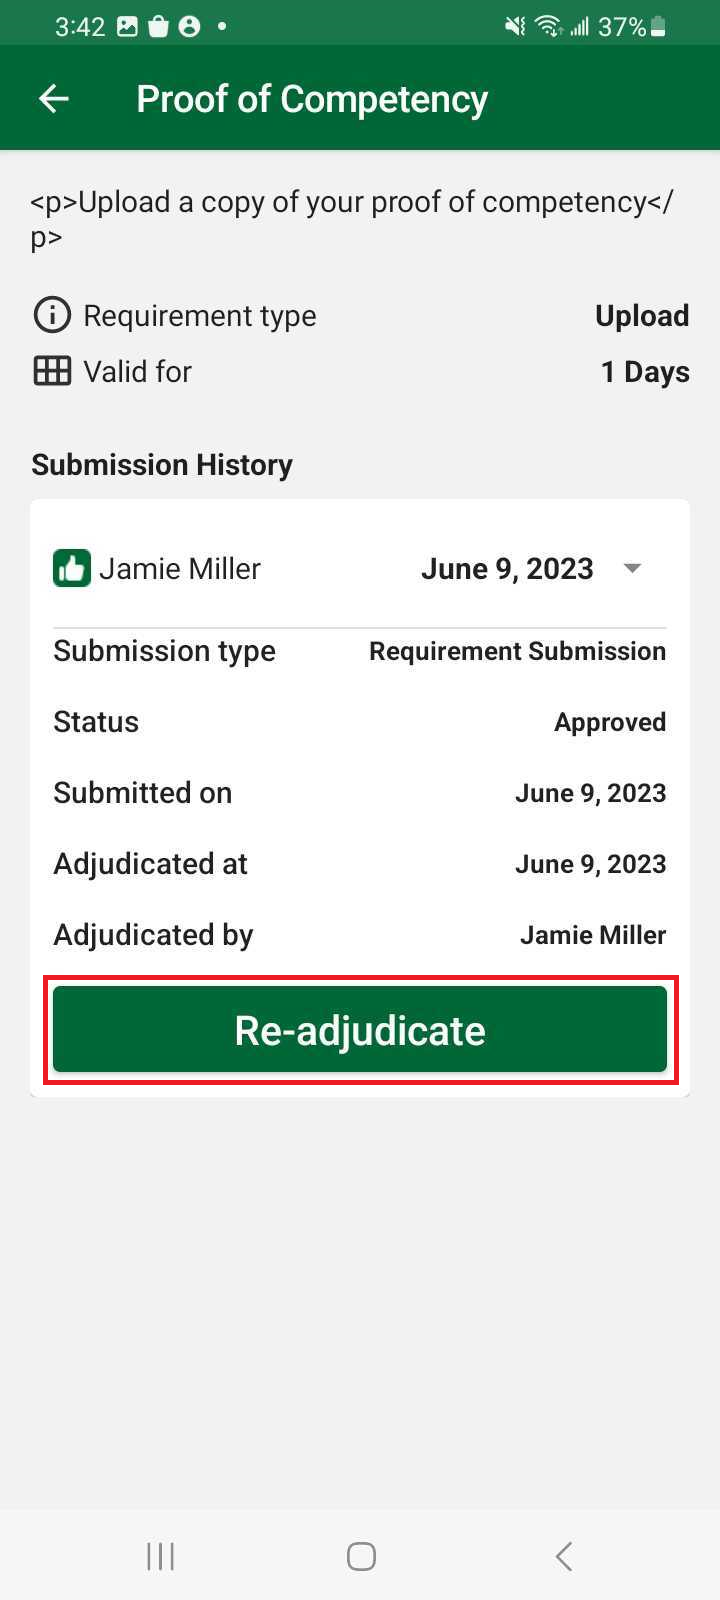Tap the Wi-Fi status icon
The image size is (720, 1600).
[x=548, y=27]
